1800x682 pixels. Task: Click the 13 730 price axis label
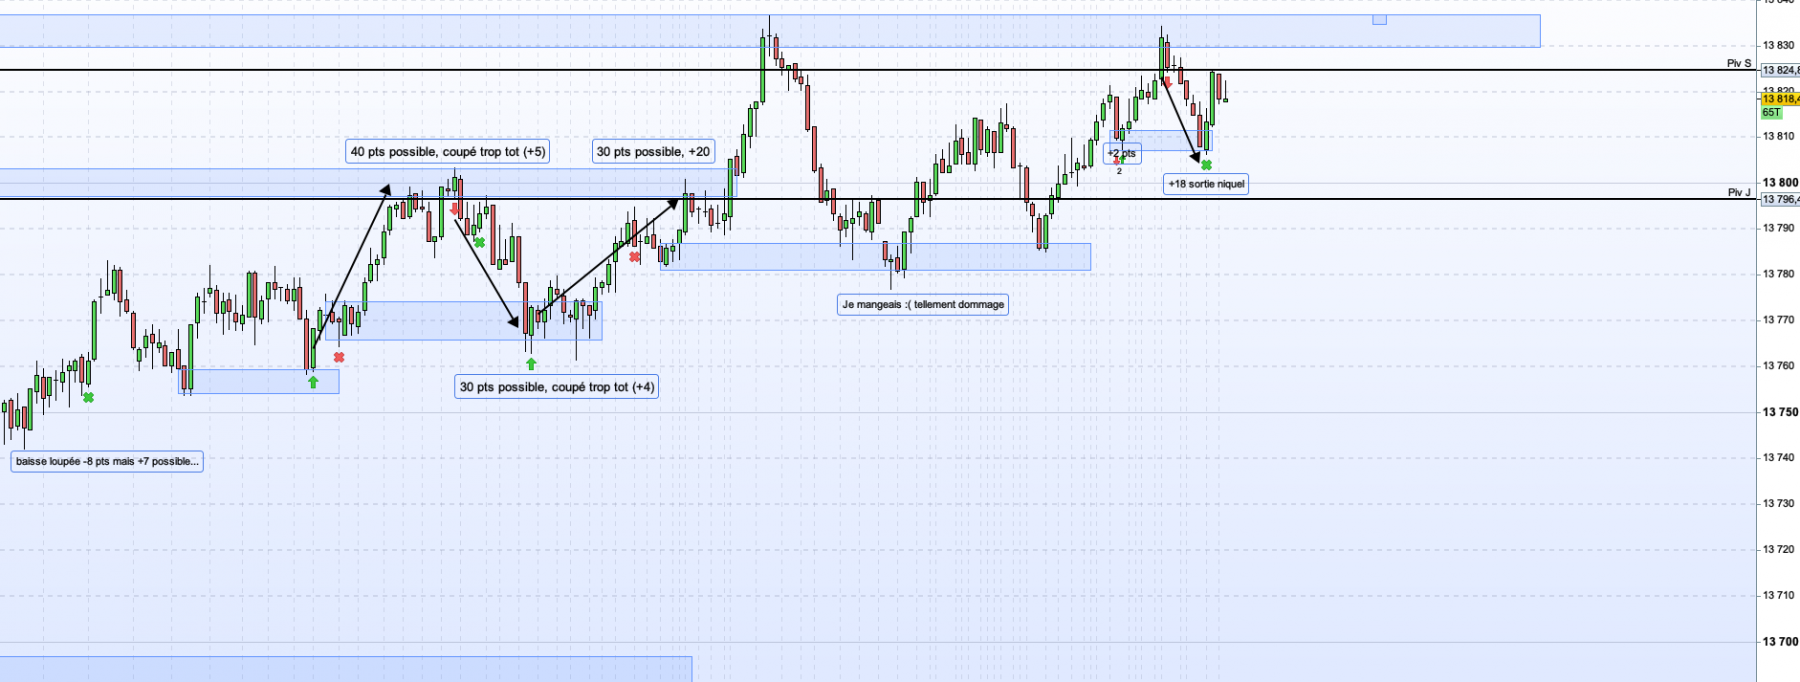pyautogui.click(x=1778, y=503)
